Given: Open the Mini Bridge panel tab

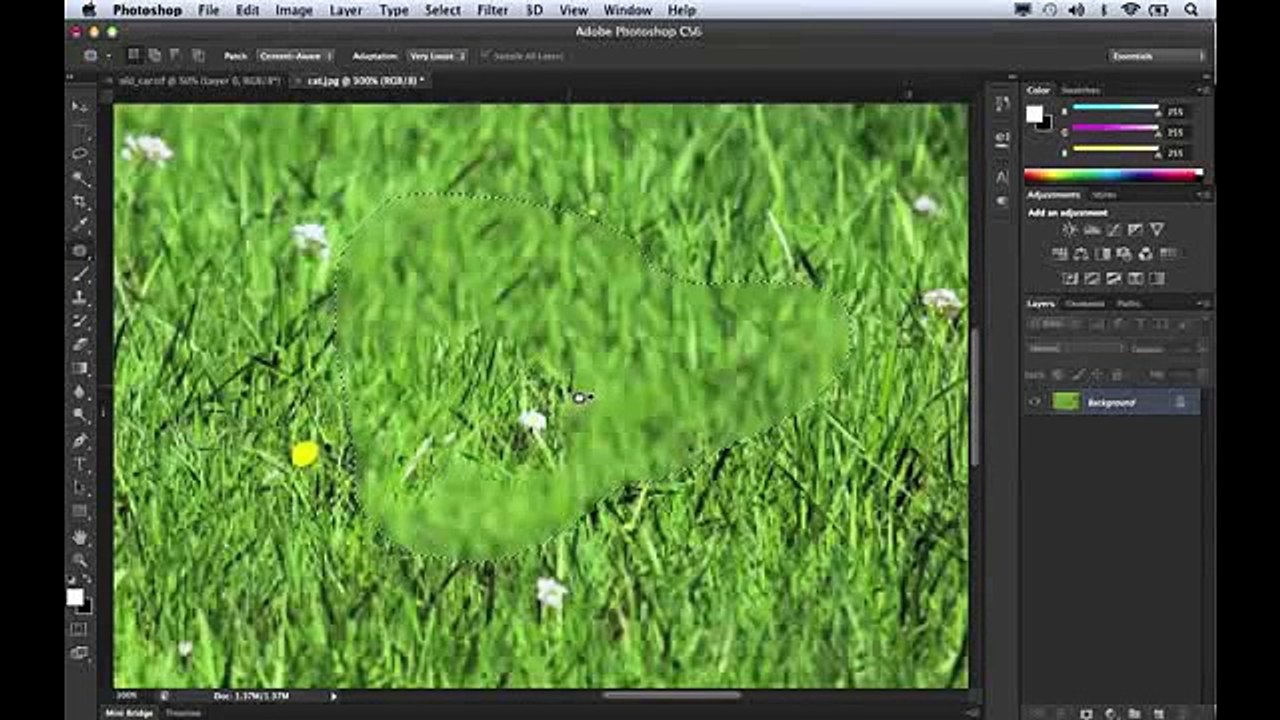Looking at the screenshot, I should click(x=129, y=712).
